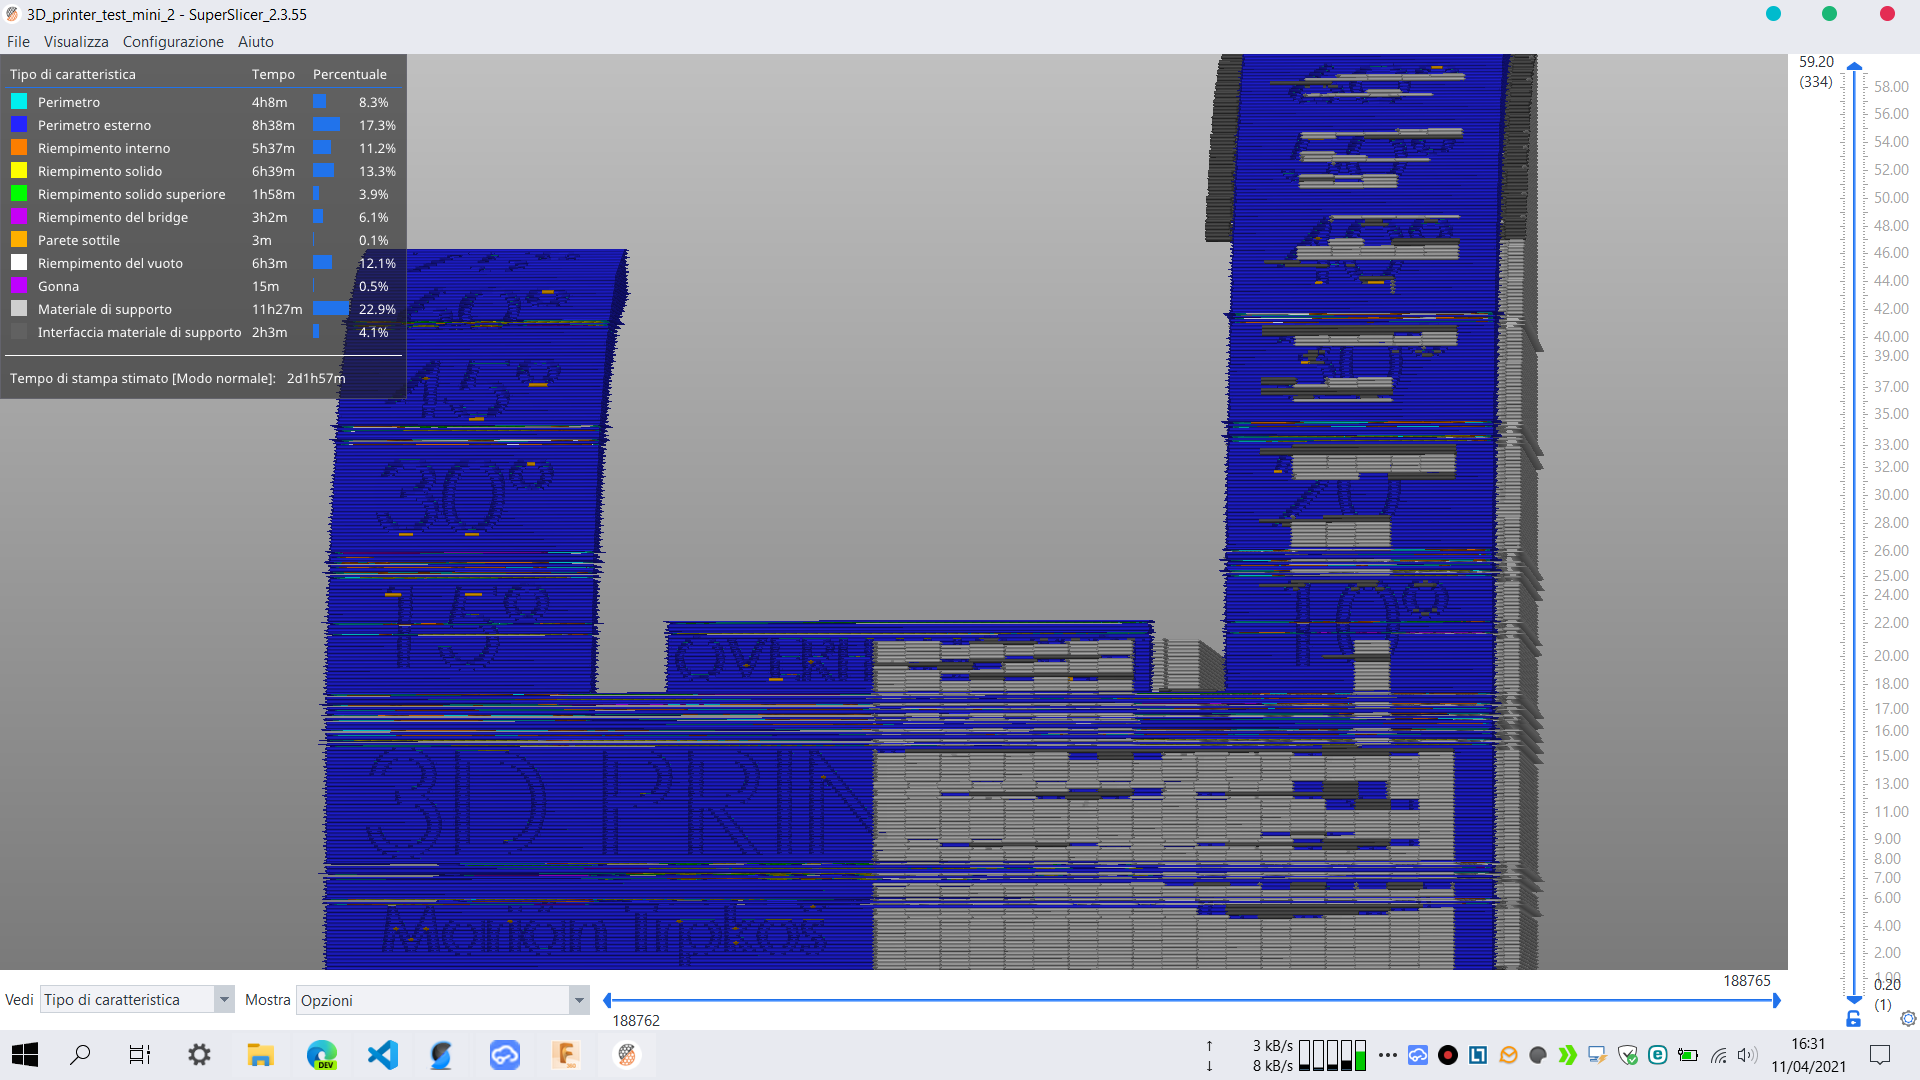The image size is (1920, 1080).
Task: Click the estimated print time '2d1h57m' text
Action: (316, 378)
